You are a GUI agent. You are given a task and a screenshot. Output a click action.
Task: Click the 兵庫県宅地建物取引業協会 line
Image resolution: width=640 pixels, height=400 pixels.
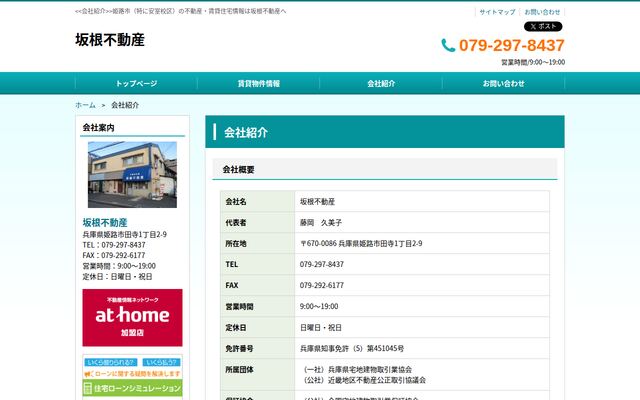[x=357, y=369]
